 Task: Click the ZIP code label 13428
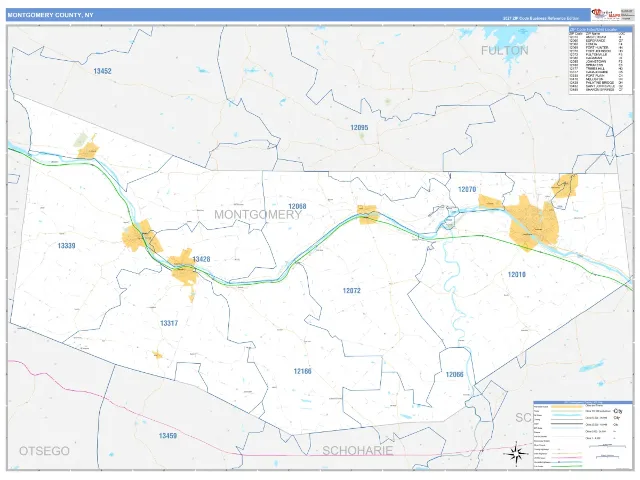click(201, 259)
